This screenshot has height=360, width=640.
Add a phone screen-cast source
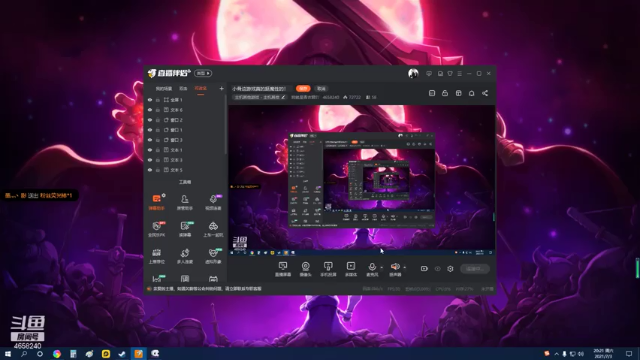(x=328, y=269)
